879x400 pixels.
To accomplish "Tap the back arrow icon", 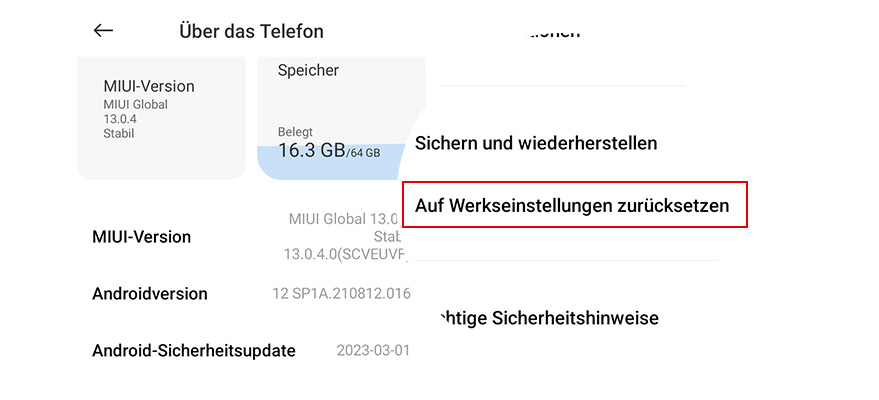I will tap(103, 30).
